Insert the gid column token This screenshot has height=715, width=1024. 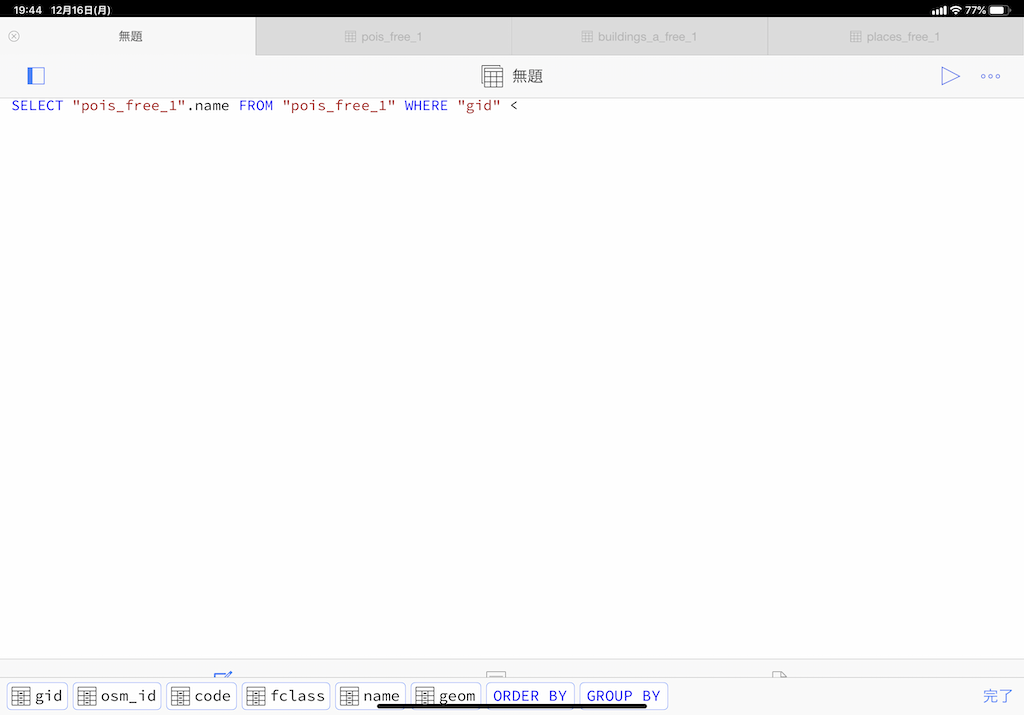tap(37, 695)
